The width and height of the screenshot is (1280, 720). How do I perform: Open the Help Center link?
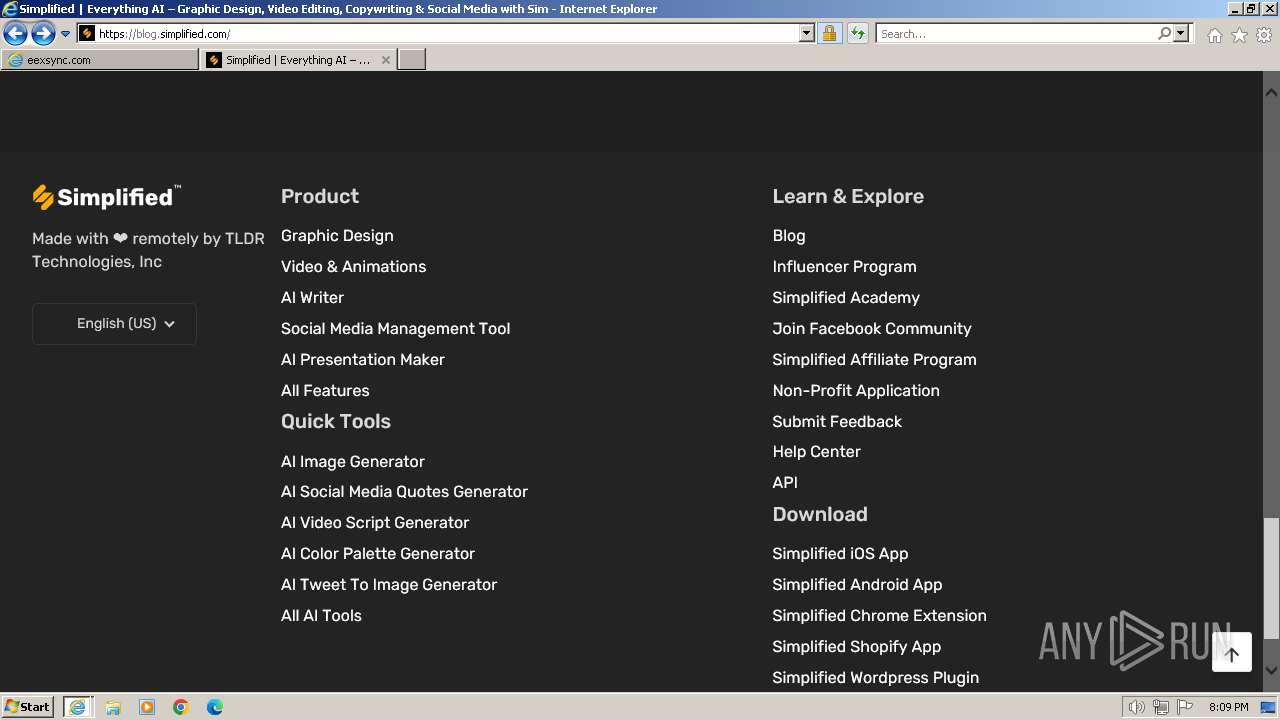[816, 452]
